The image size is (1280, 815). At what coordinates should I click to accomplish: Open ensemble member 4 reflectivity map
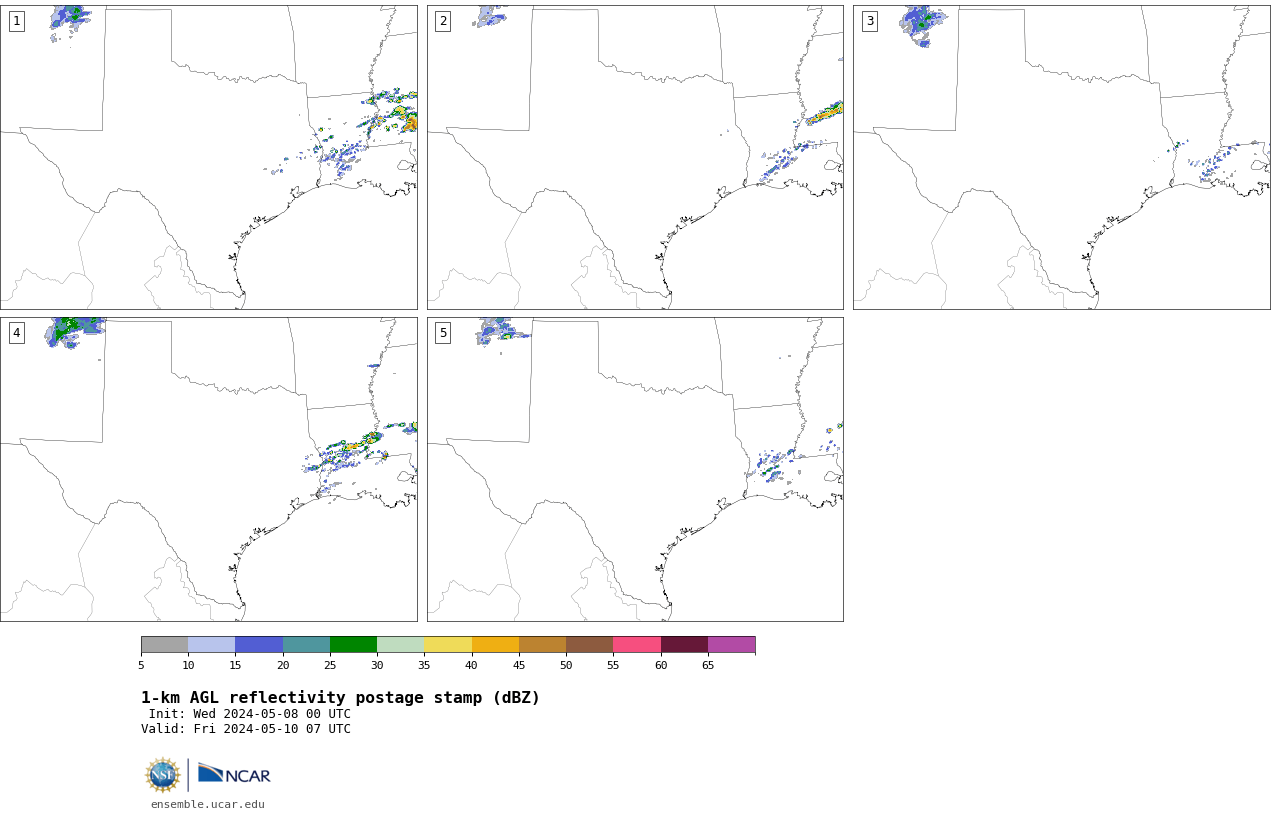click(208, 469)
